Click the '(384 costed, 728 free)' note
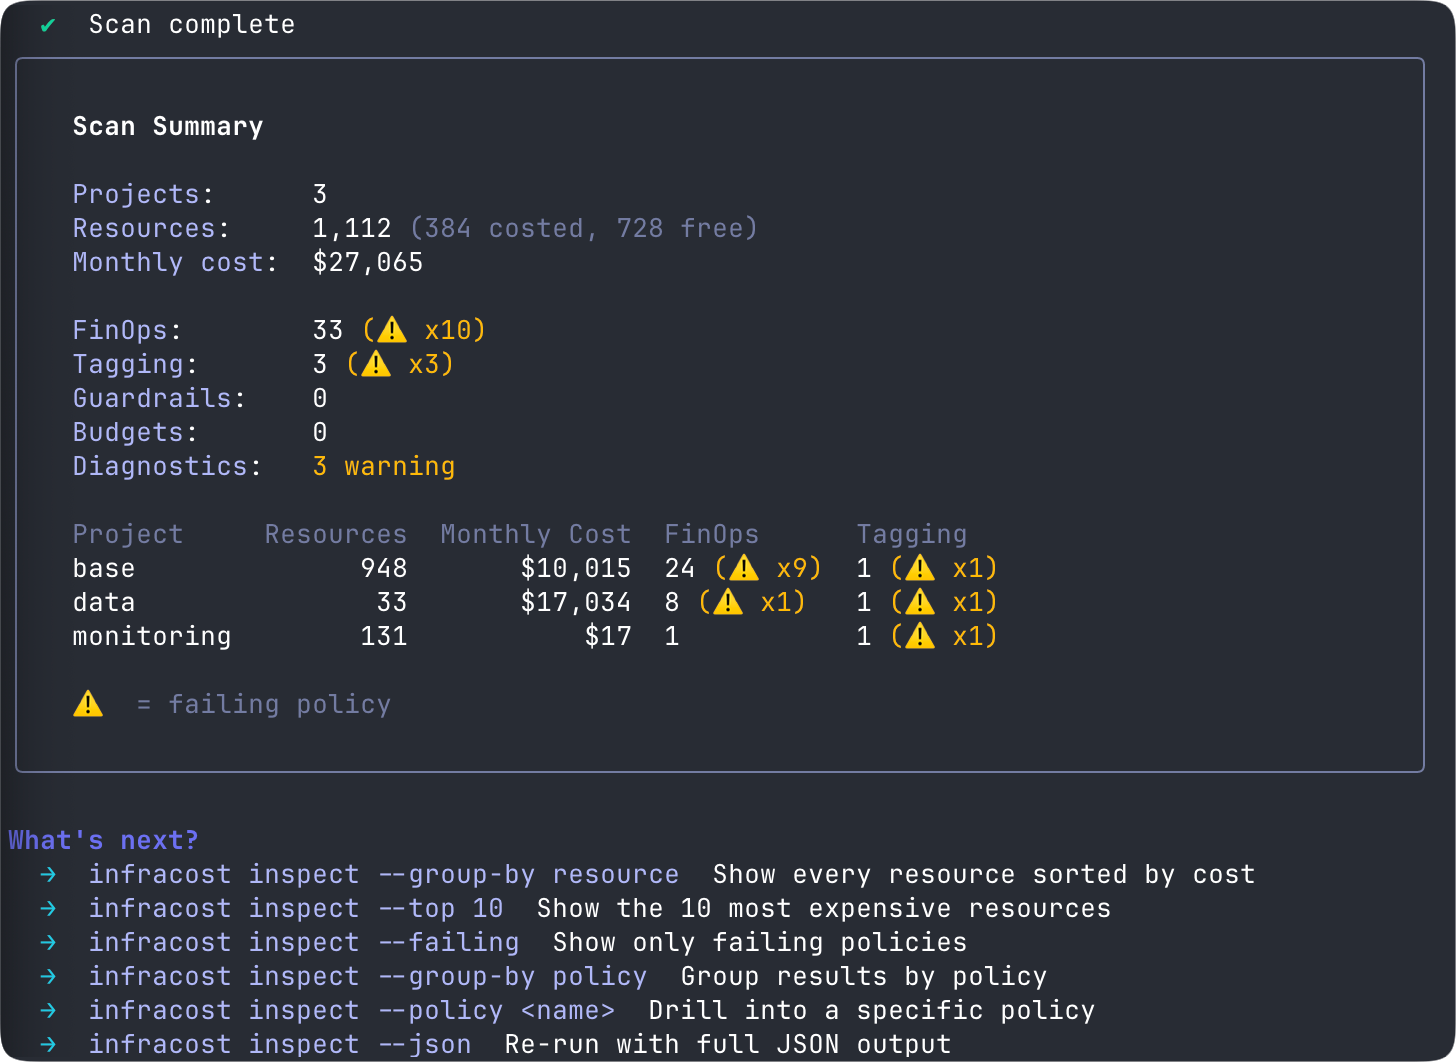 (584, 229)
